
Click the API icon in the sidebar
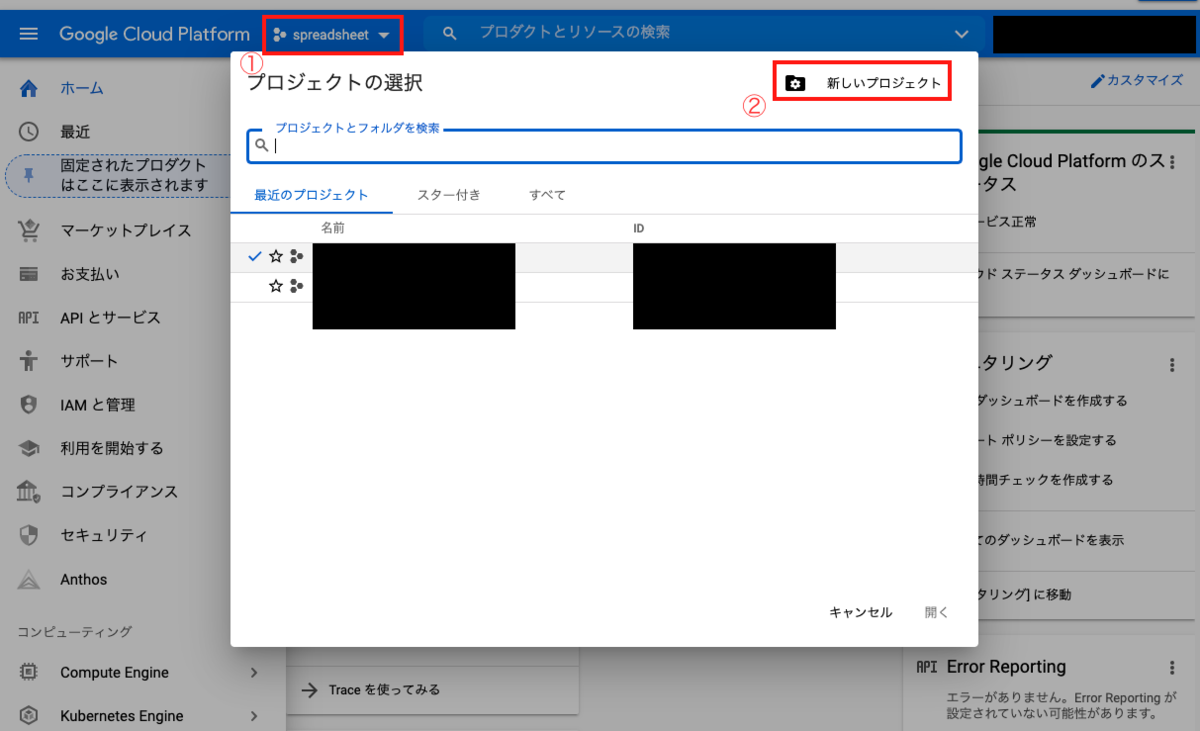[29, 318]
